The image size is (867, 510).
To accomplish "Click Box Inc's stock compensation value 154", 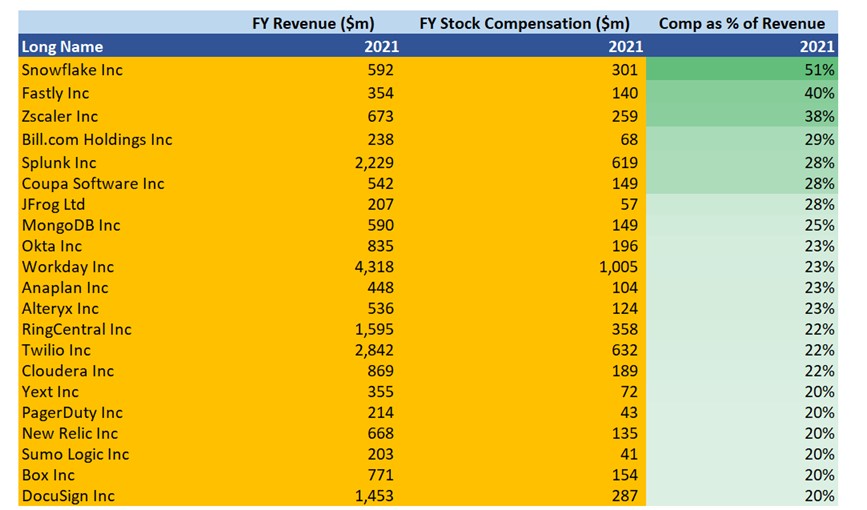I will 625,475.
